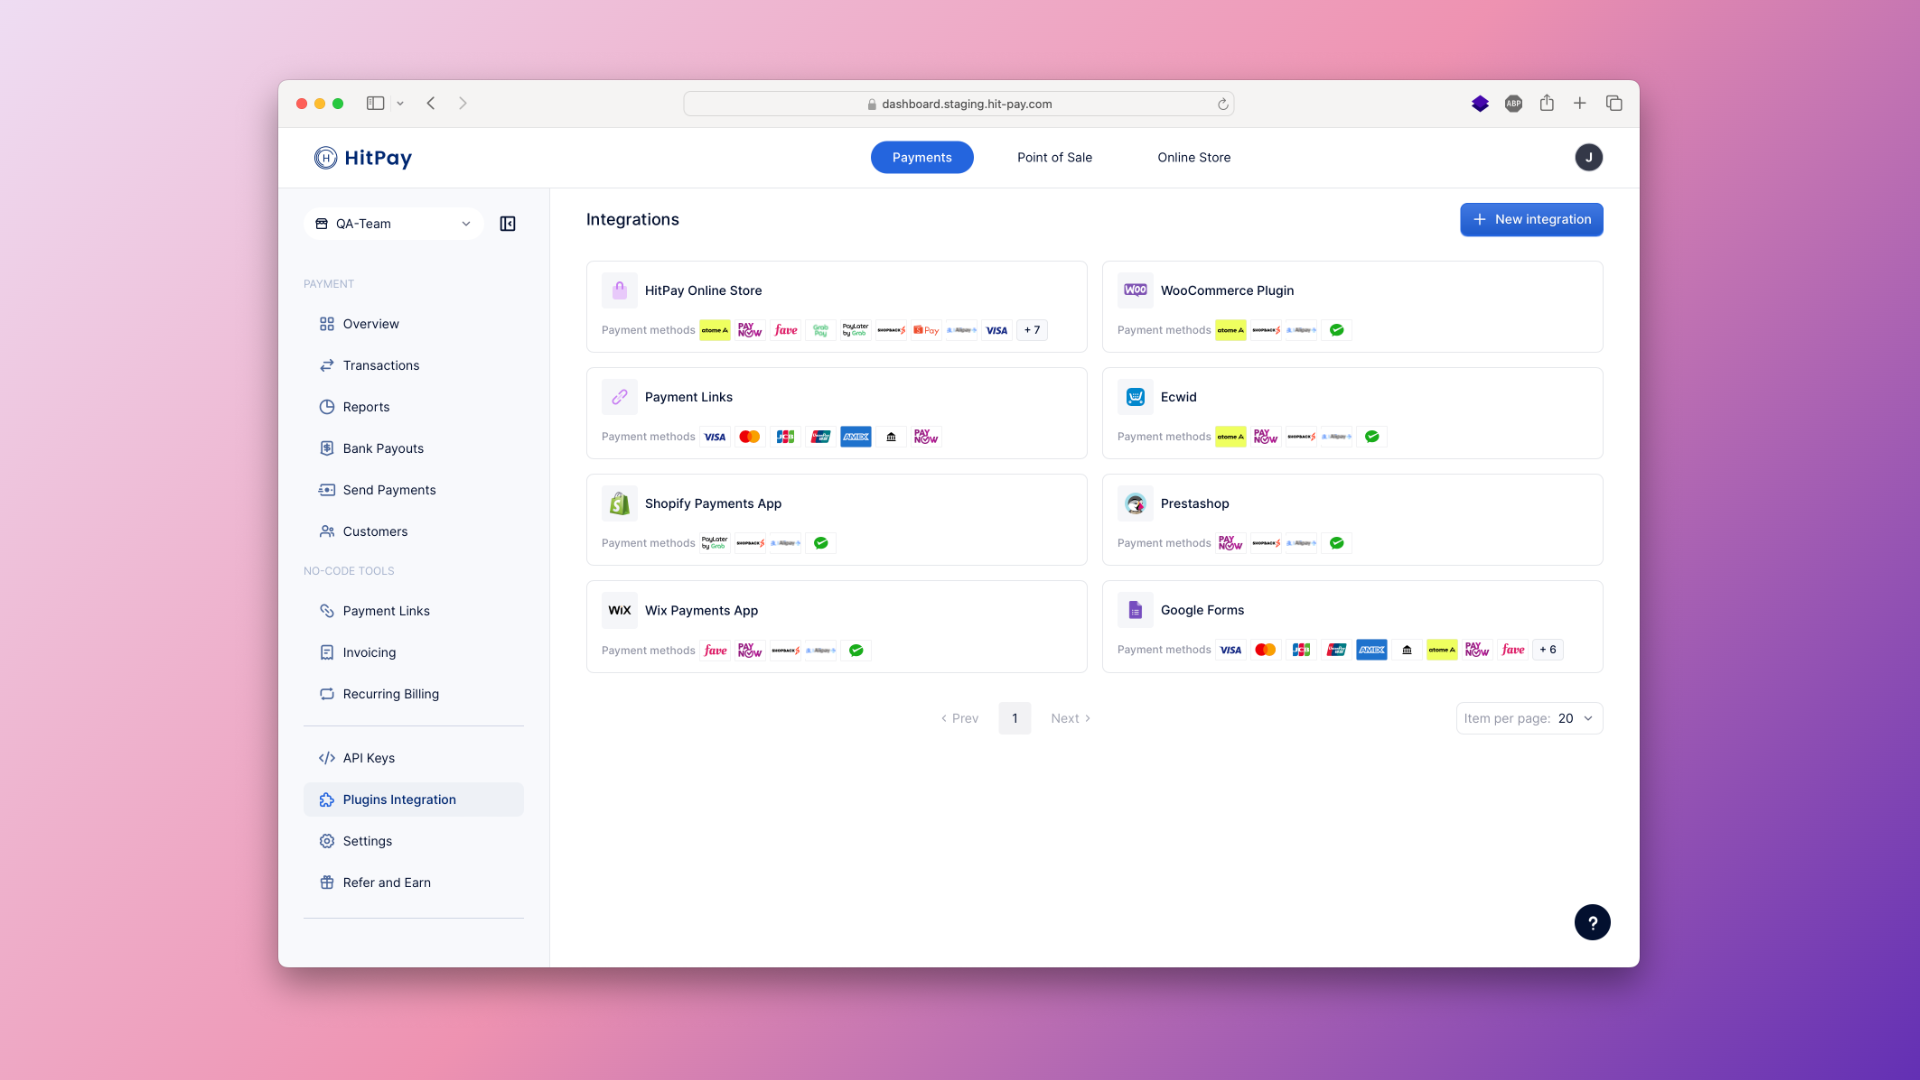
Task: Open the Shopify Payments App title
Action: tap(713, 504)
